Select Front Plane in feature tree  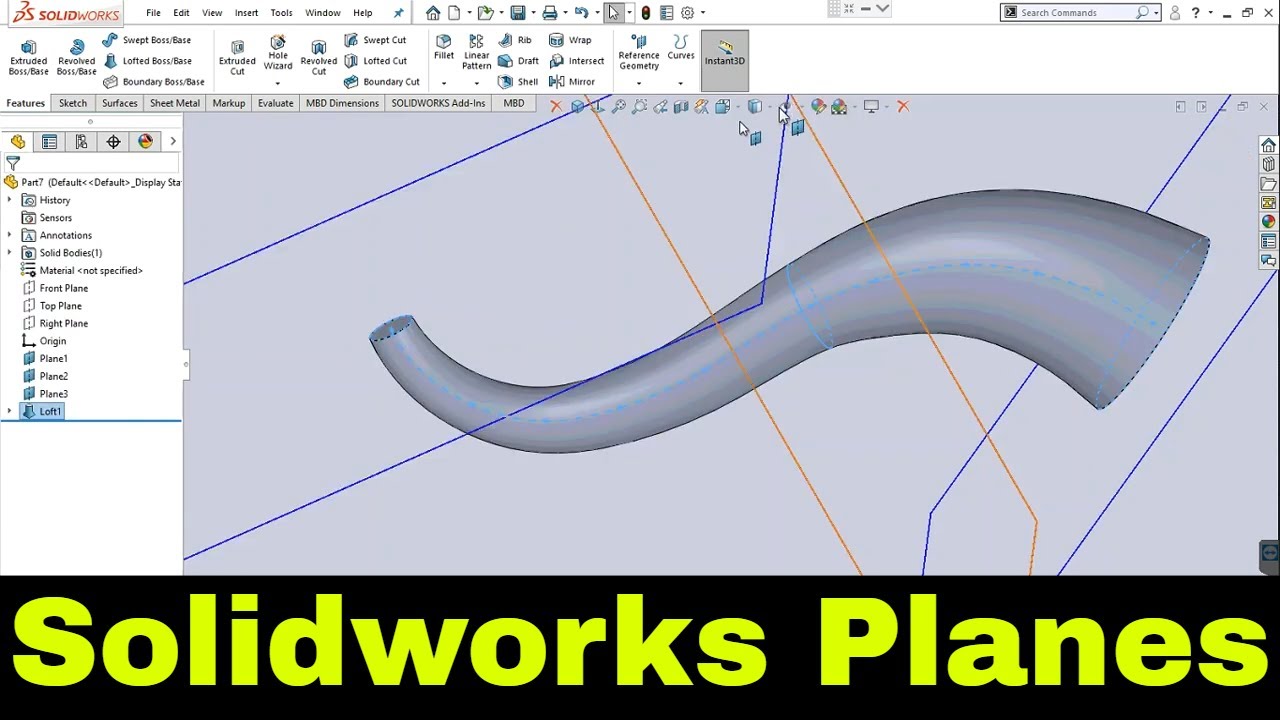55,288
